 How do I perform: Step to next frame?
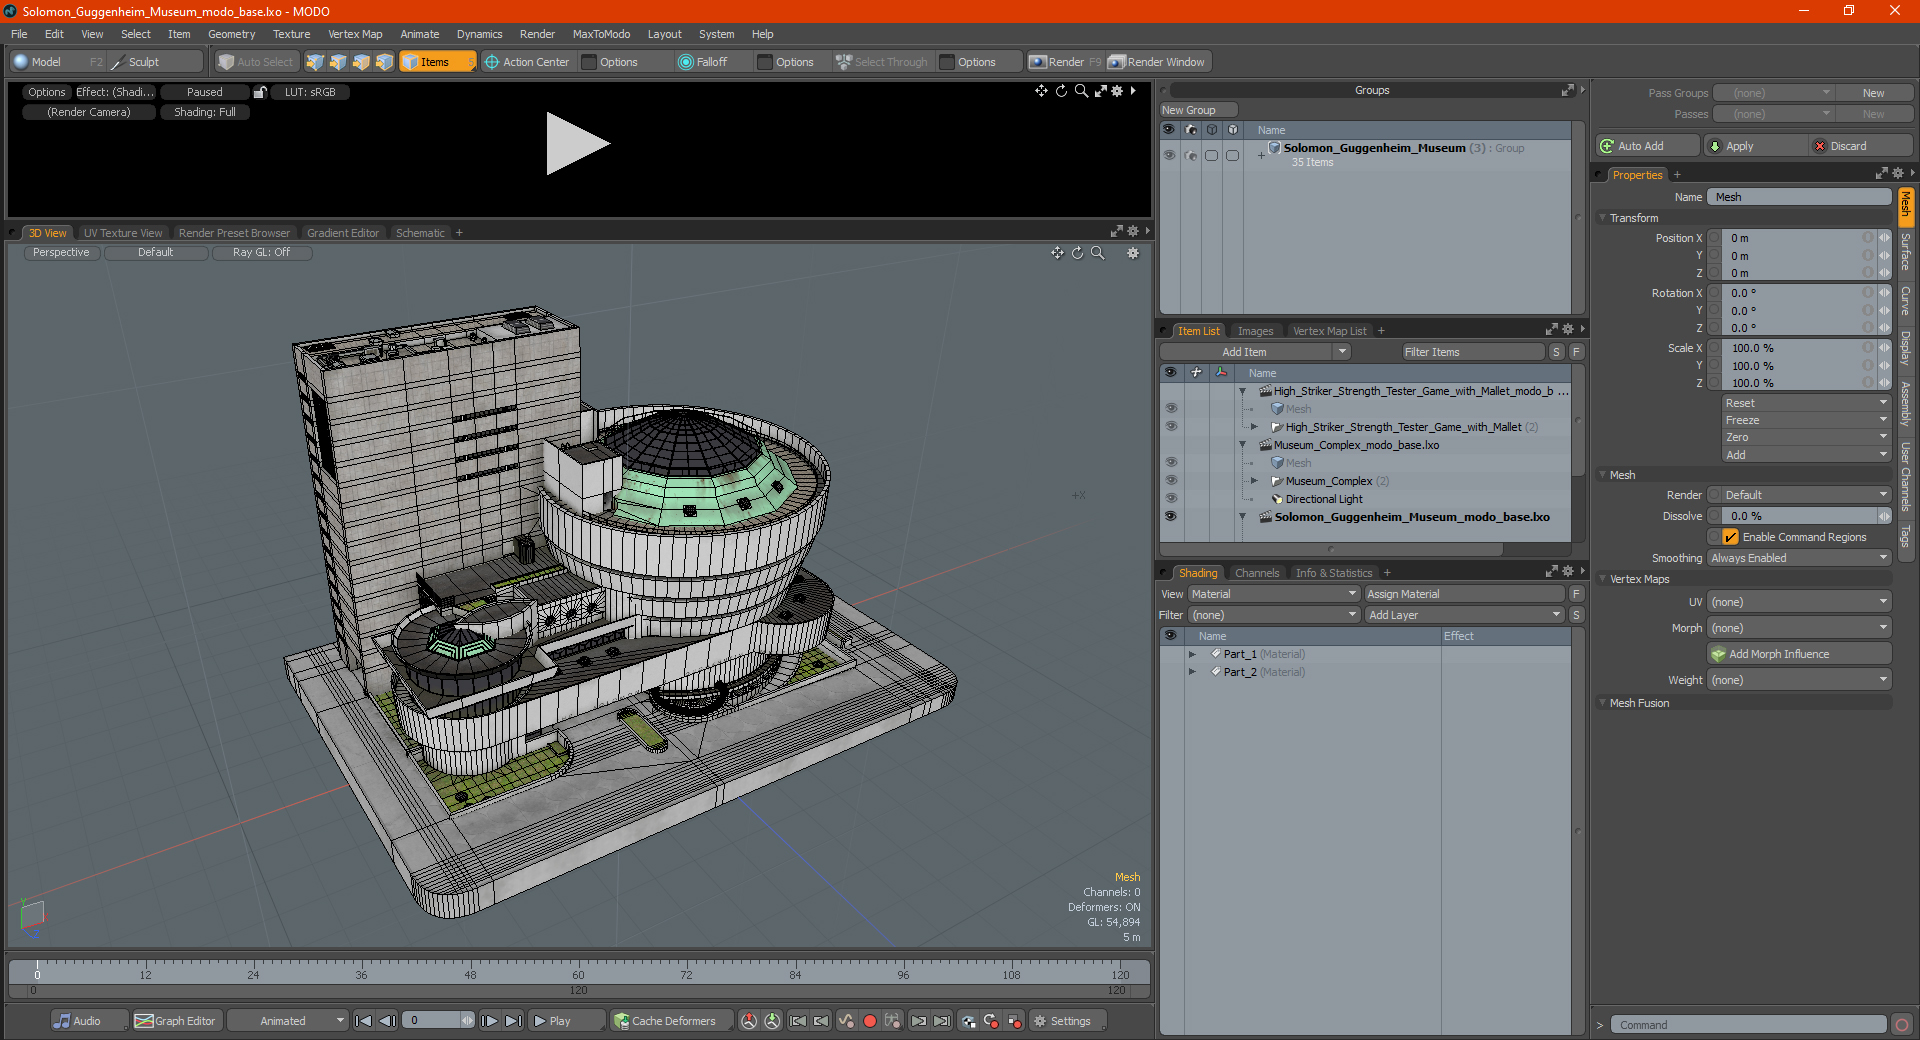pos(489,1021)
